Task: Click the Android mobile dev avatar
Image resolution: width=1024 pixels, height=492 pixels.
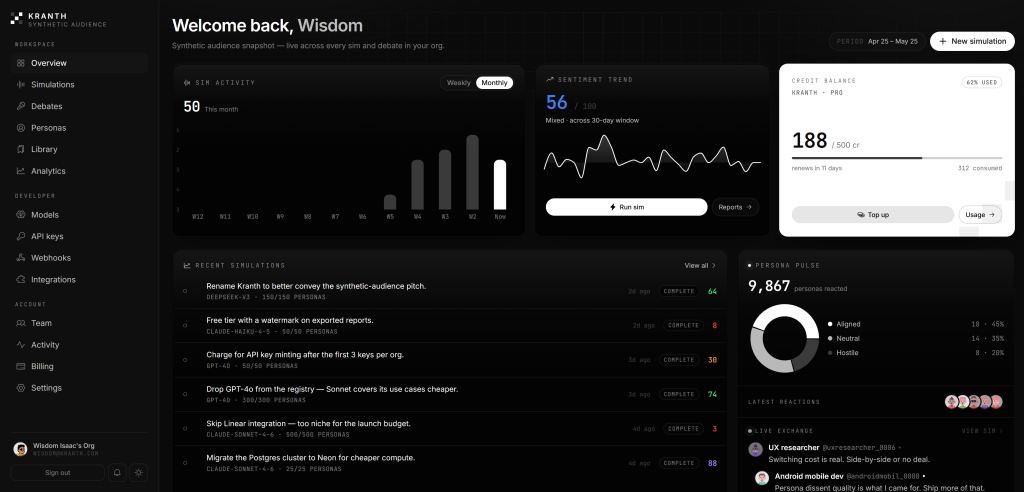Action: click(x=761, y=478)
